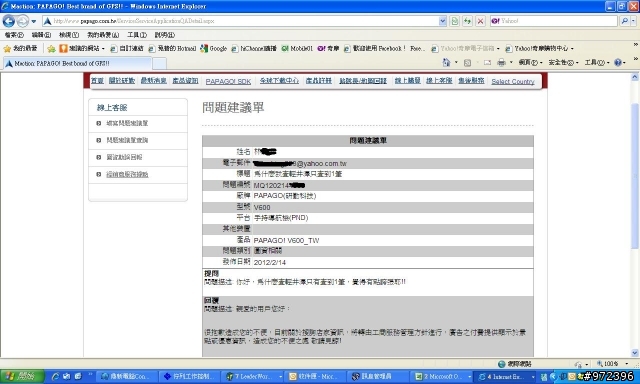Open third sidebar item about map error report

124,157
